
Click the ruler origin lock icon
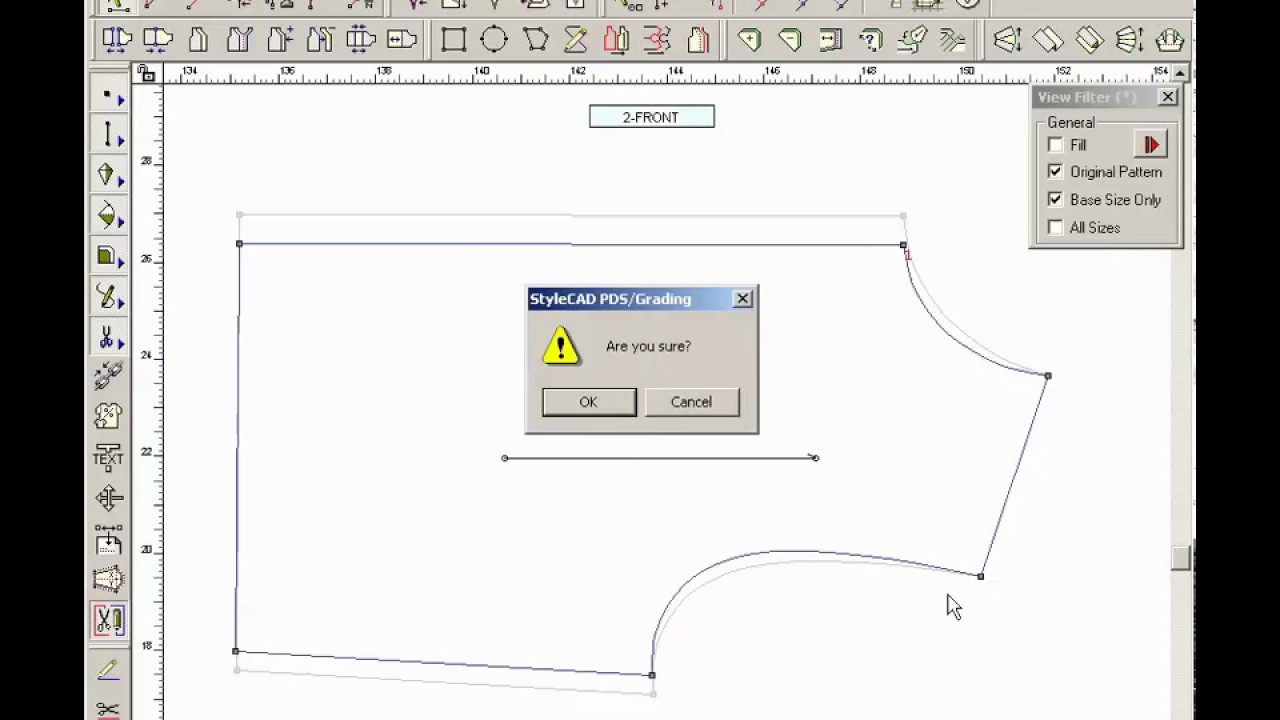147,73
